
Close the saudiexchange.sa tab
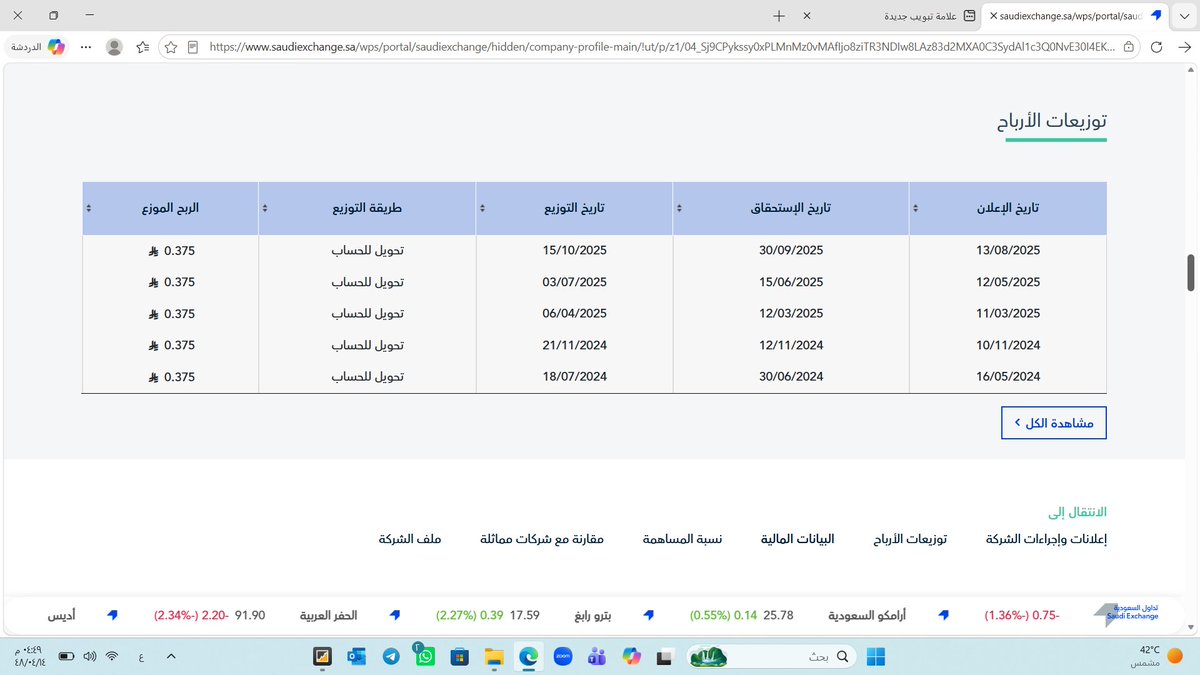point(992,16)
